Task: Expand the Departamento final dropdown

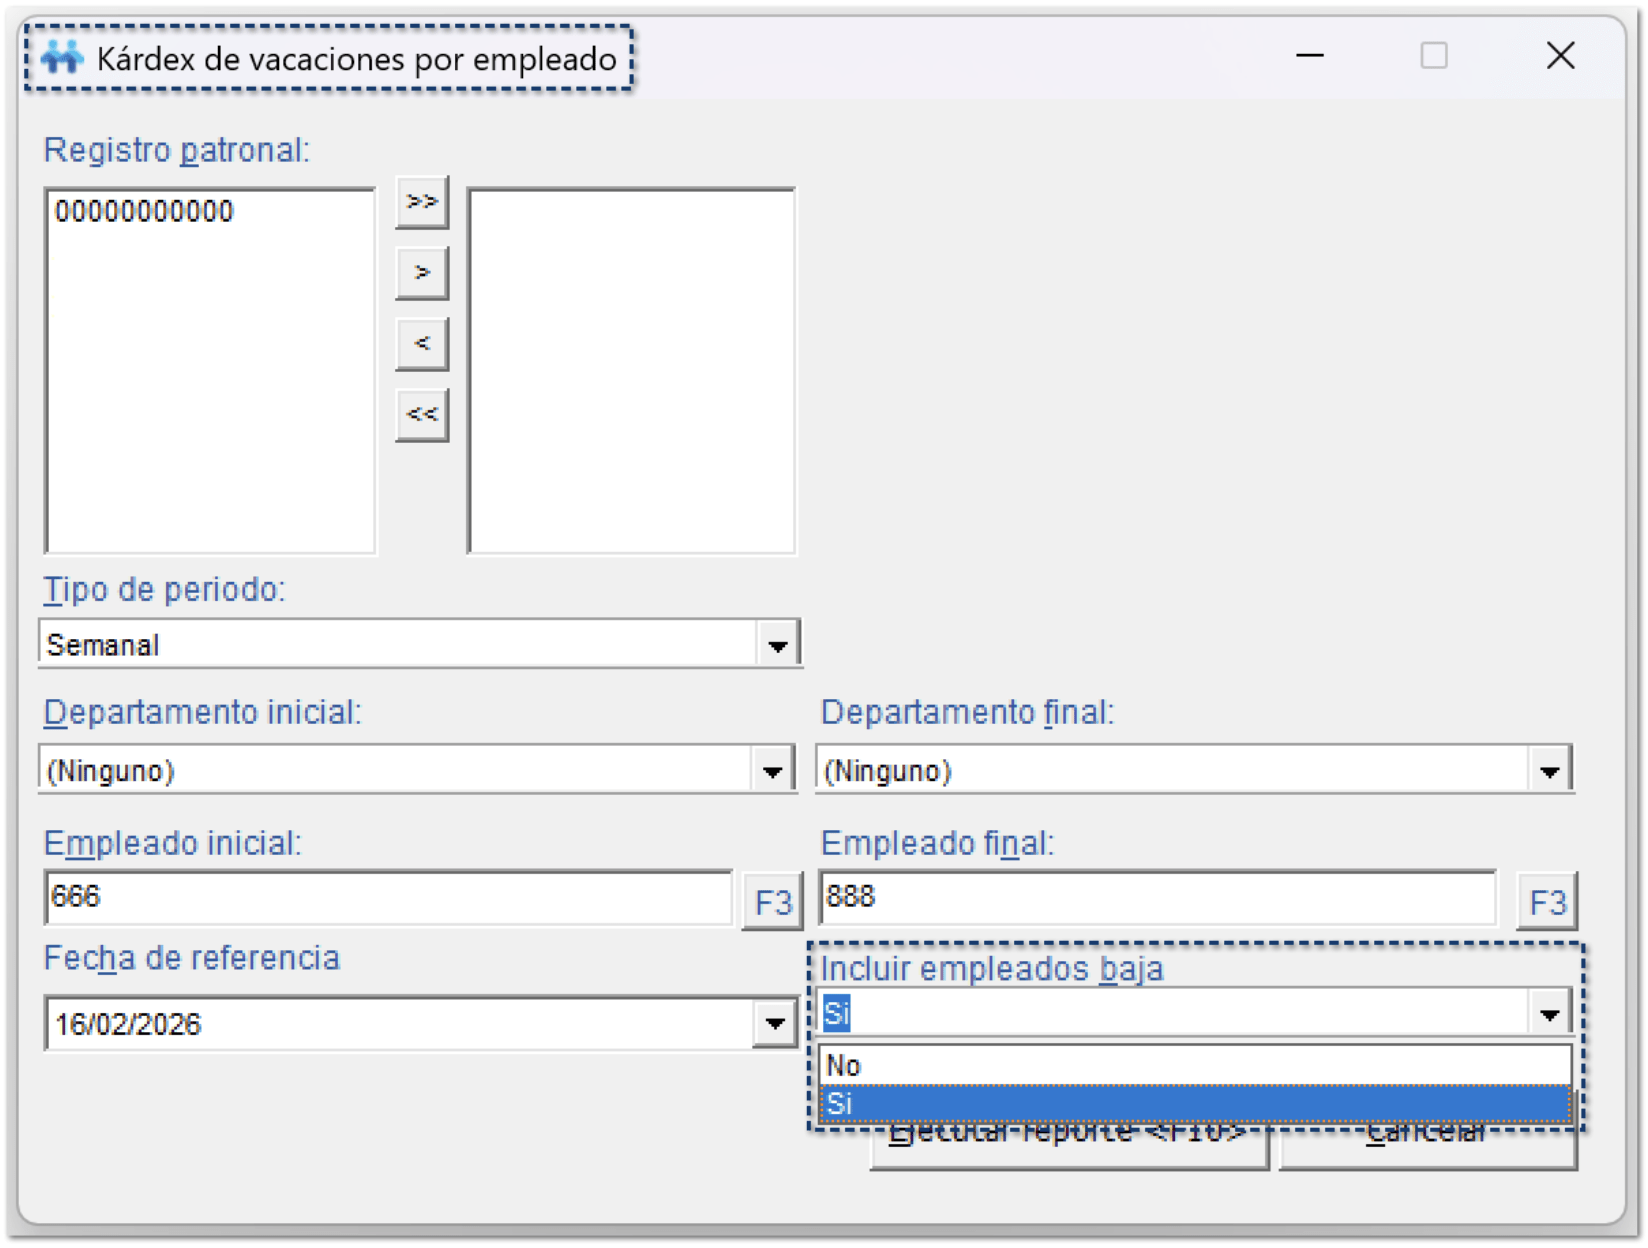Action: click(x=1549, y=771)
